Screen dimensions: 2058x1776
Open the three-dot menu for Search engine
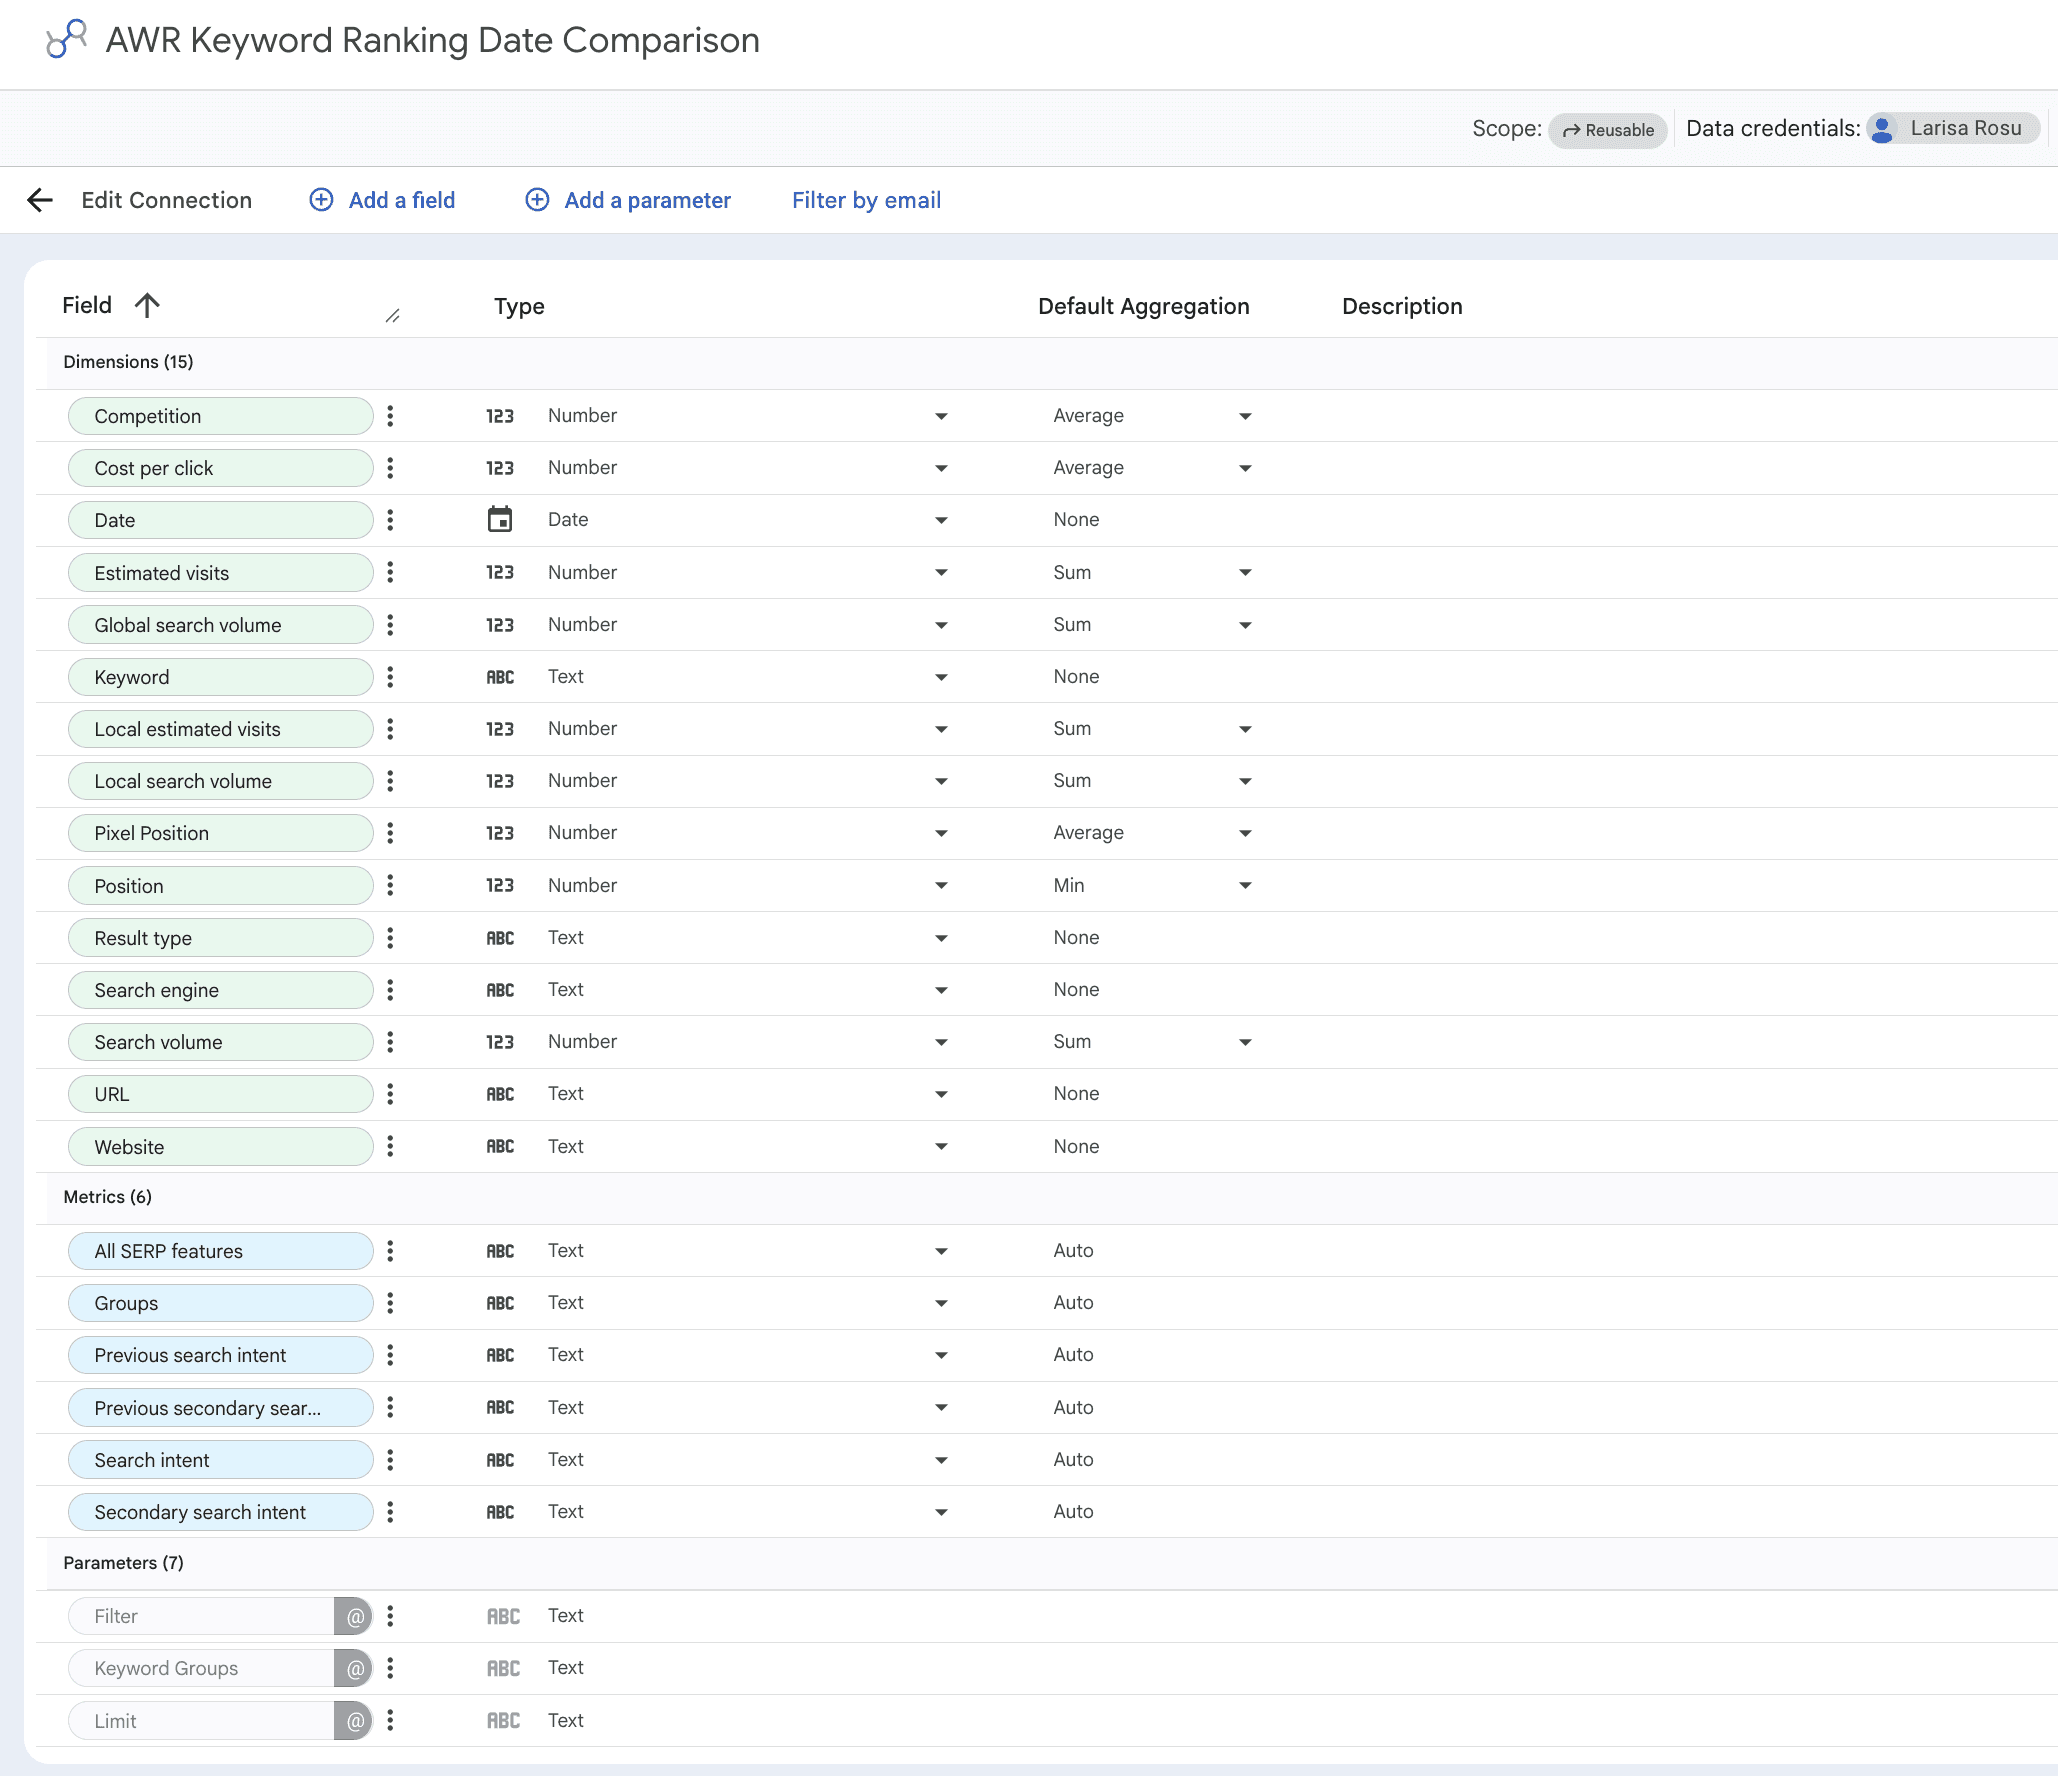[390, 990]
